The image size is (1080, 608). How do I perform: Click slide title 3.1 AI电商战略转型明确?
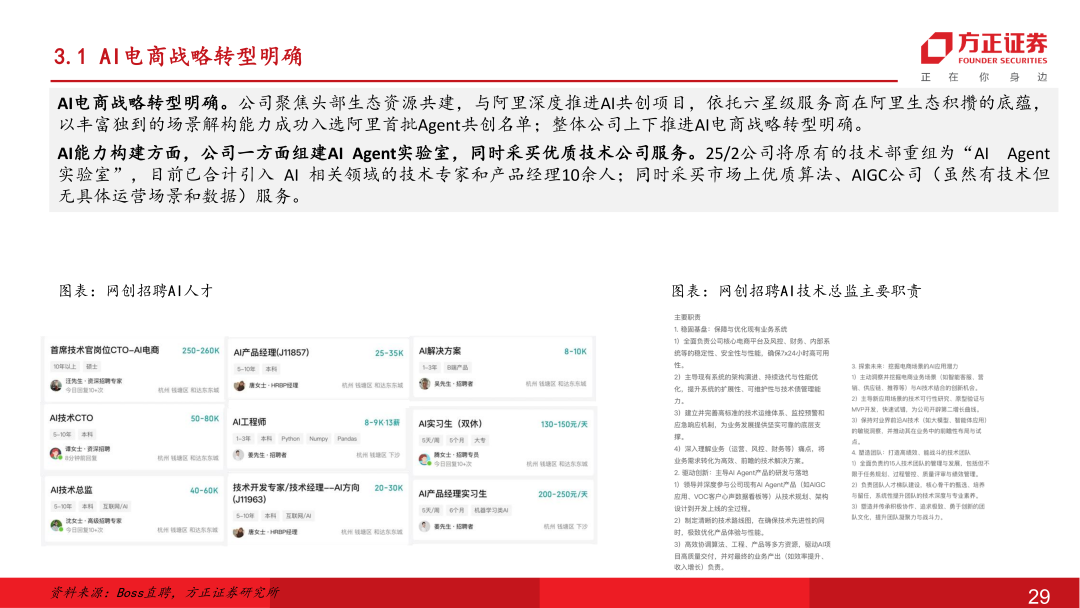(178, 56)
